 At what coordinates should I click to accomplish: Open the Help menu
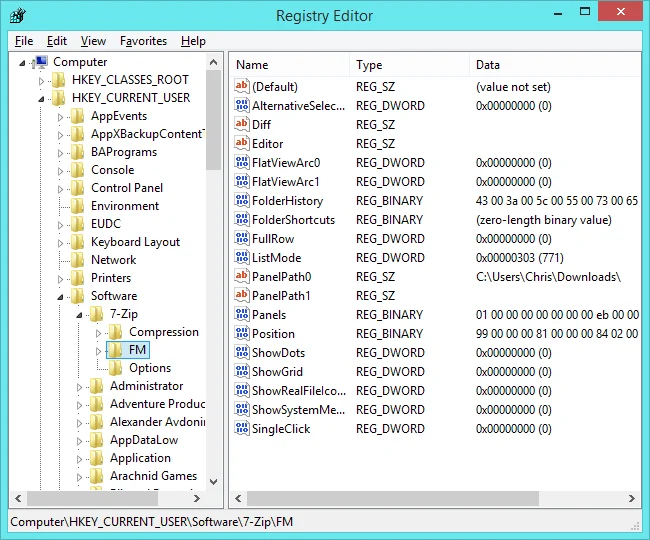click(x=193, y=41)
